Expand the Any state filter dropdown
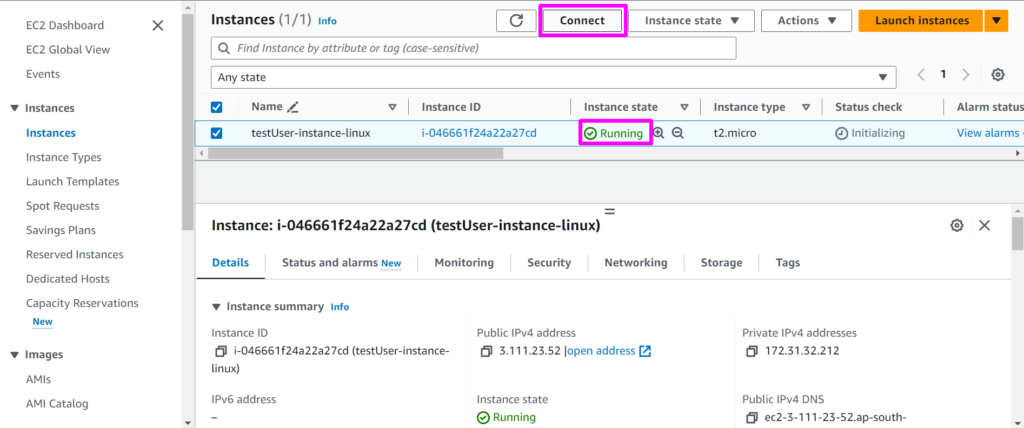The image size is (1024, 428). [x=553, y=77]
